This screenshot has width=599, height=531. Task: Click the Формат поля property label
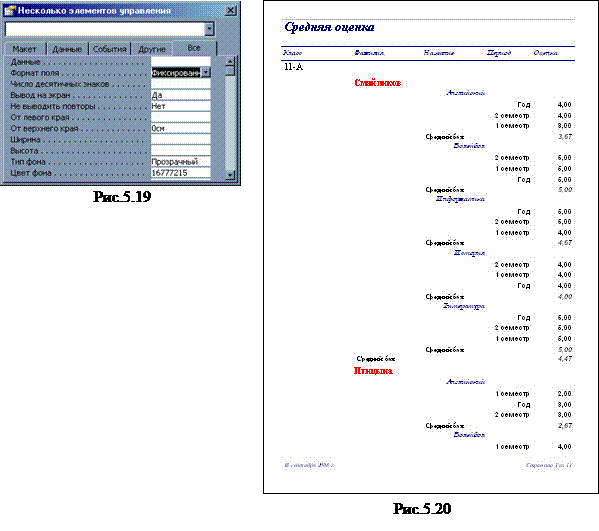coord(35,73)
